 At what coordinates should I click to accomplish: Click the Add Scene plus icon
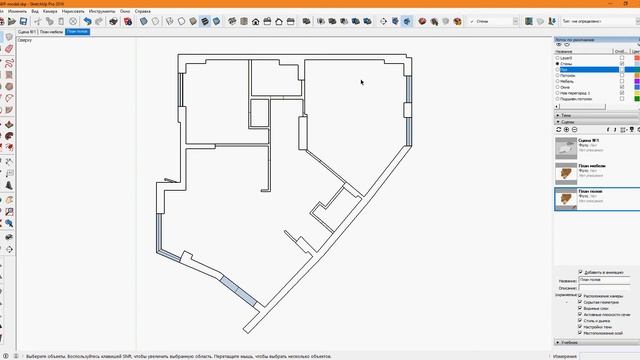tap(567, 129)
